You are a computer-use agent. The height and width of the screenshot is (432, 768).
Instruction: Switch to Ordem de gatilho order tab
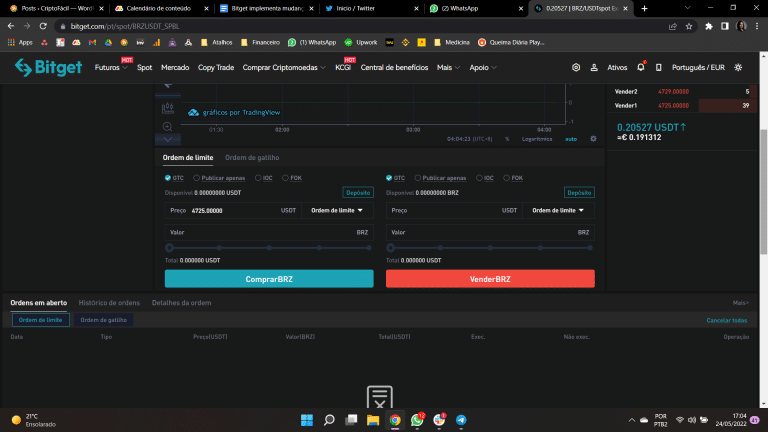(x=252, y=158)
